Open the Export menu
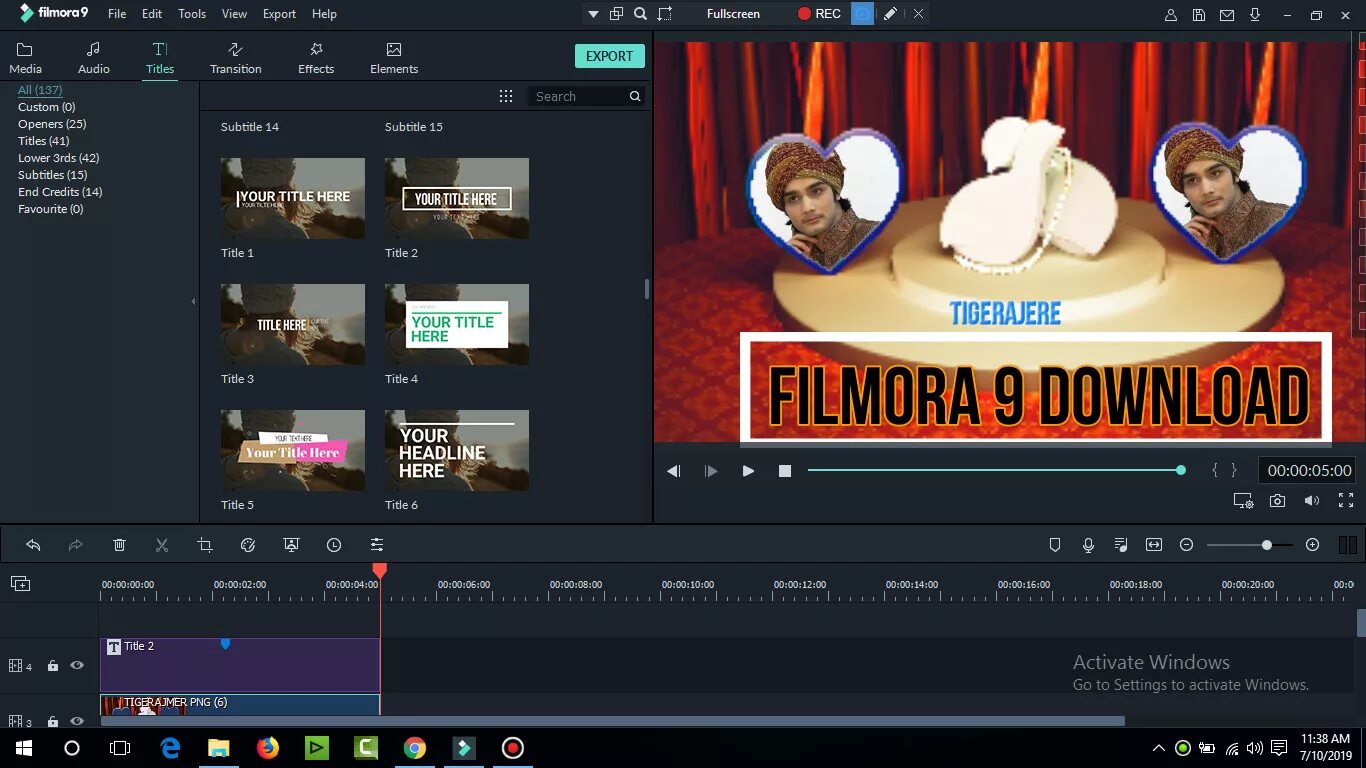Viewport: 1366px width, 768px height. (x=279, y=14)
